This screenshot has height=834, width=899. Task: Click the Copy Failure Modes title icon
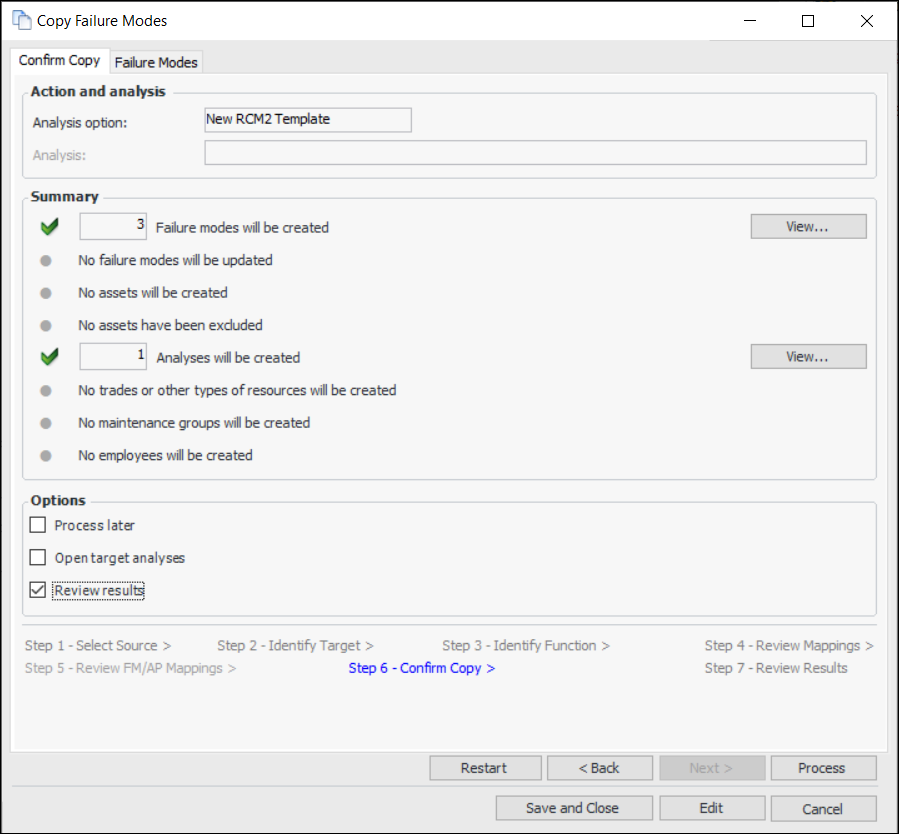22,20
